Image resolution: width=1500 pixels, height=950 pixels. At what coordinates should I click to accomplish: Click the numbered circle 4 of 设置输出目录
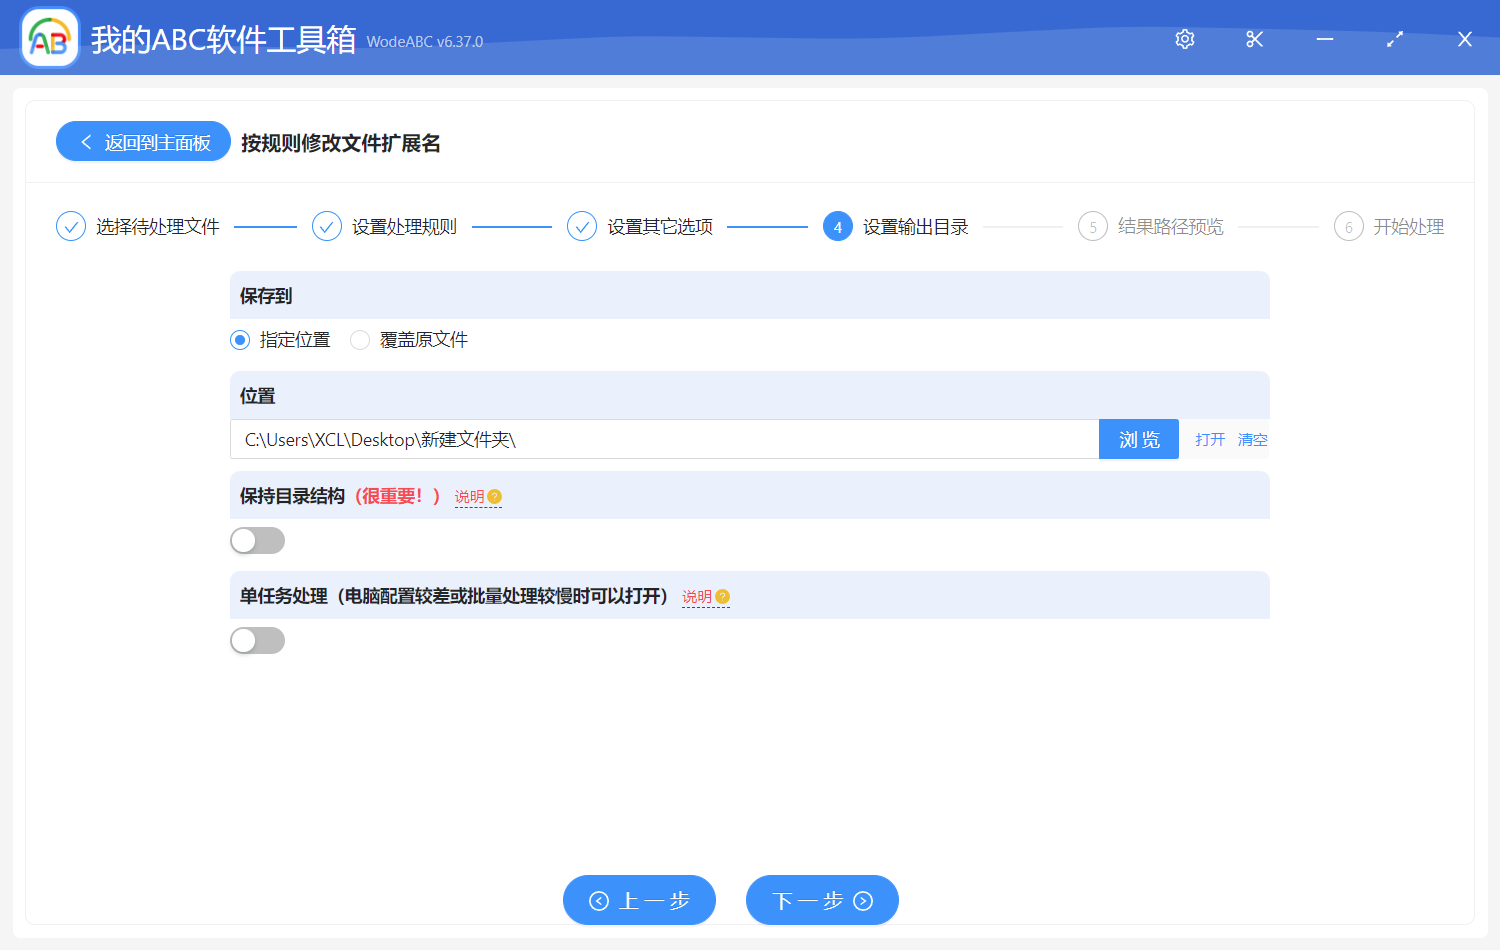point(837,226)
